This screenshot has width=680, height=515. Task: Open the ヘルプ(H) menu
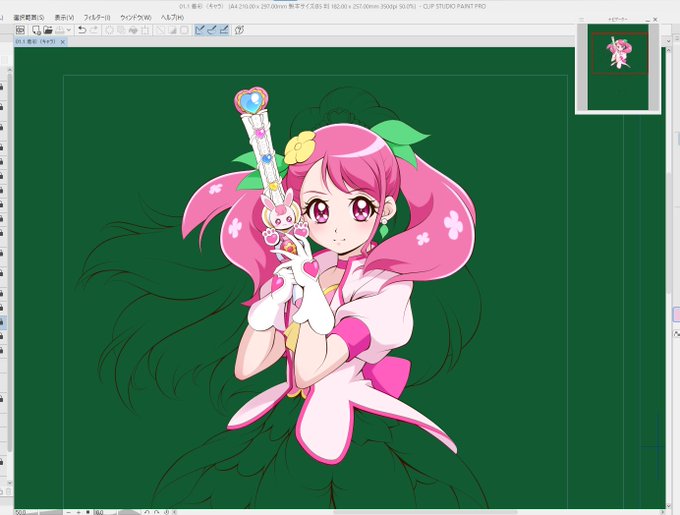[x=172, y=18]
